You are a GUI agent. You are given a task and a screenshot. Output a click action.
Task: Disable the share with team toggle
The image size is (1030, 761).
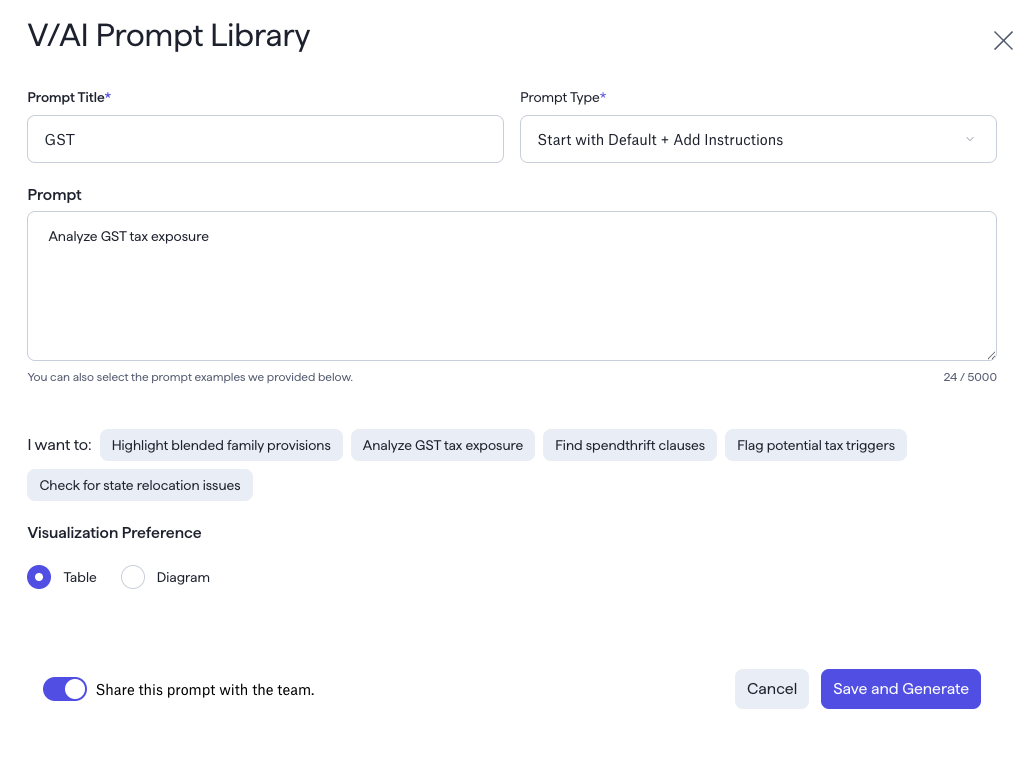(65, 689)
